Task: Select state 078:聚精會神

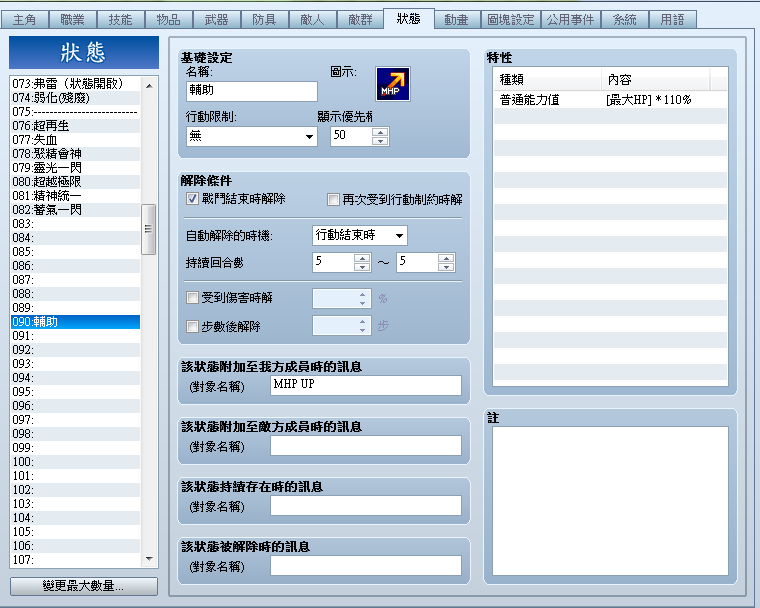Action: coord(76,154)
